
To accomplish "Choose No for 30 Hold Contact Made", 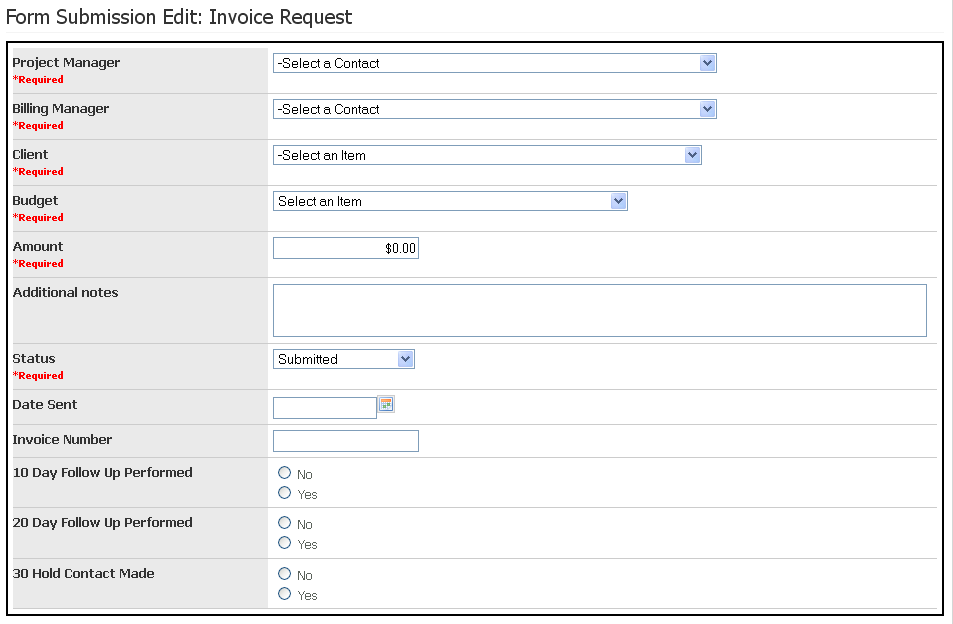I will tap(285, 574).
